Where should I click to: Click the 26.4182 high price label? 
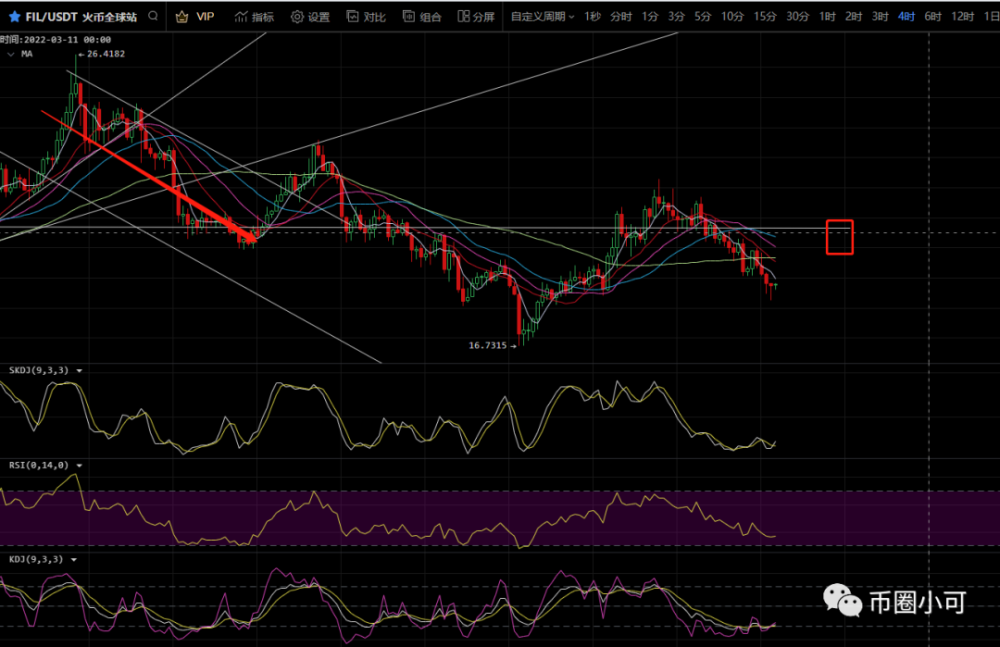point(106,54)
